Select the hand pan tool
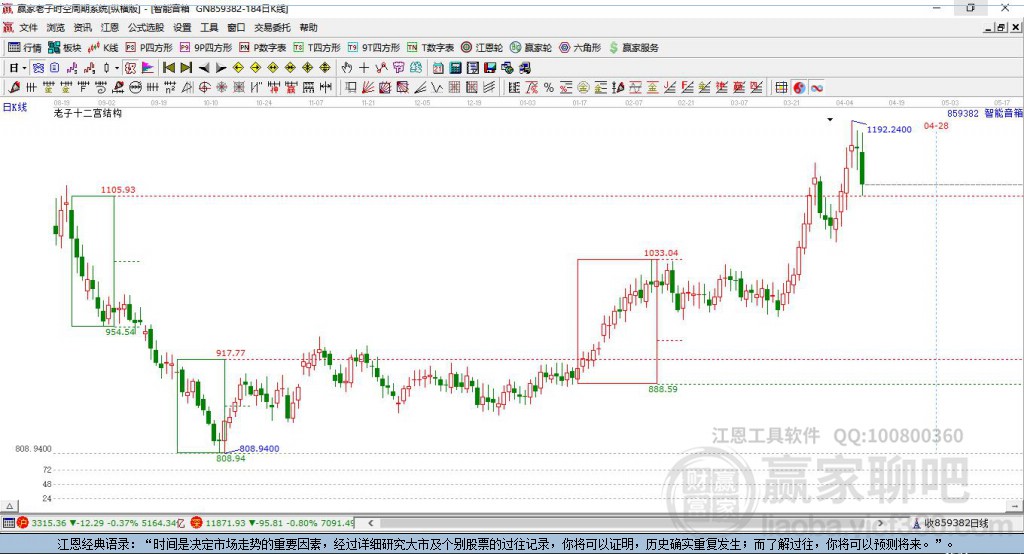This screenshot has height=554, width=1024. coord(347,68)
